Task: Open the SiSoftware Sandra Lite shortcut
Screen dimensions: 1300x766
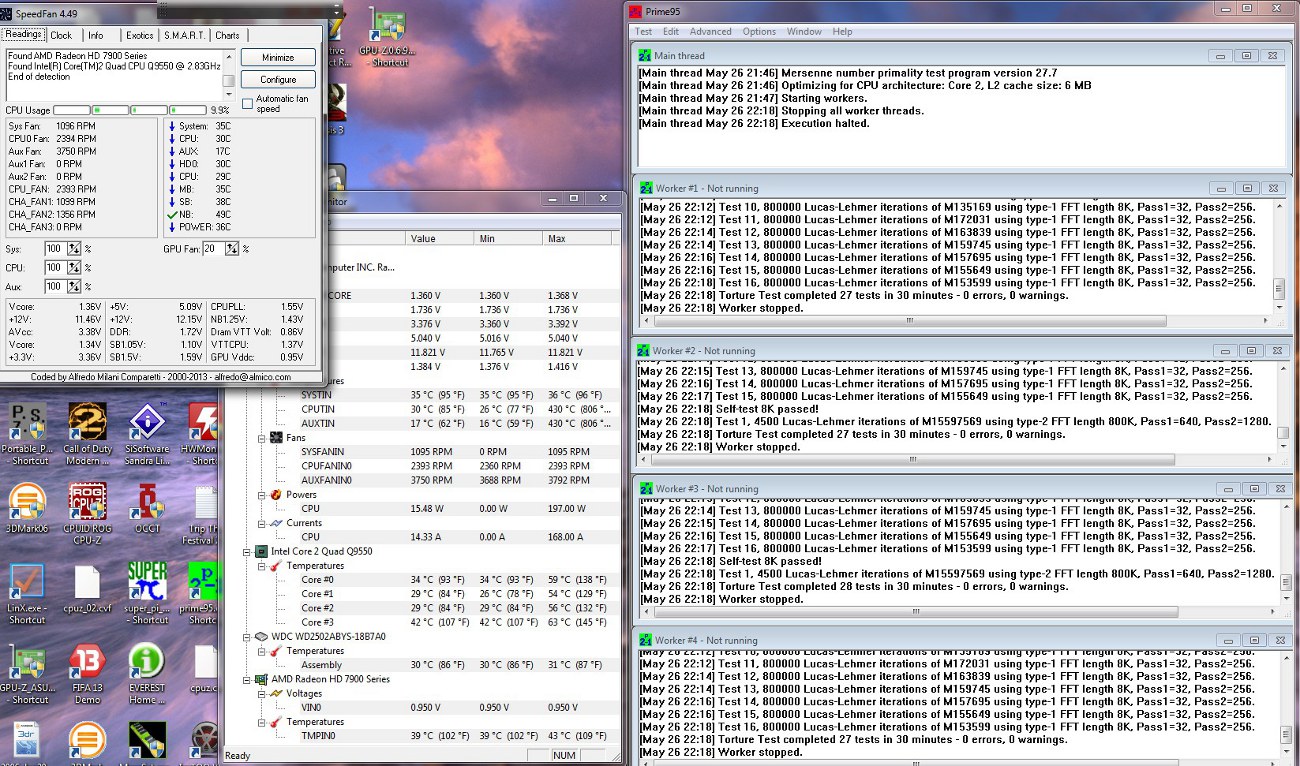Action: [x=148, y=422]
